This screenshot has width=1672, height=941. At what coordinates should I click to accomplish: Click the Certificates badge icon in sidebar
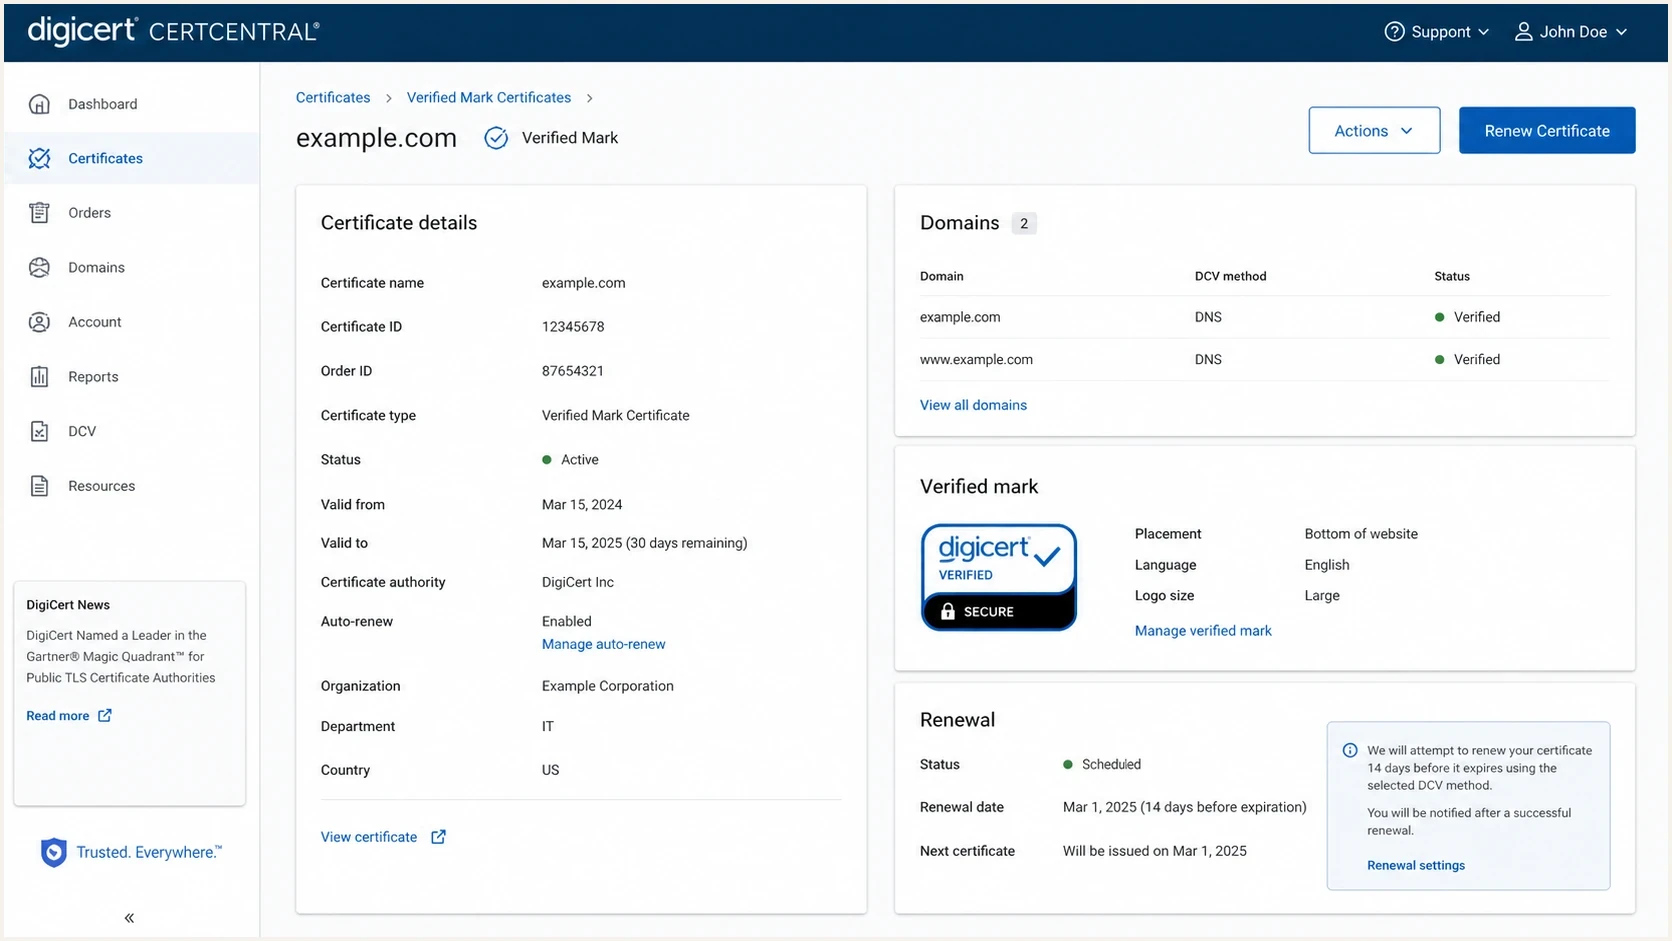coord(39,158)
